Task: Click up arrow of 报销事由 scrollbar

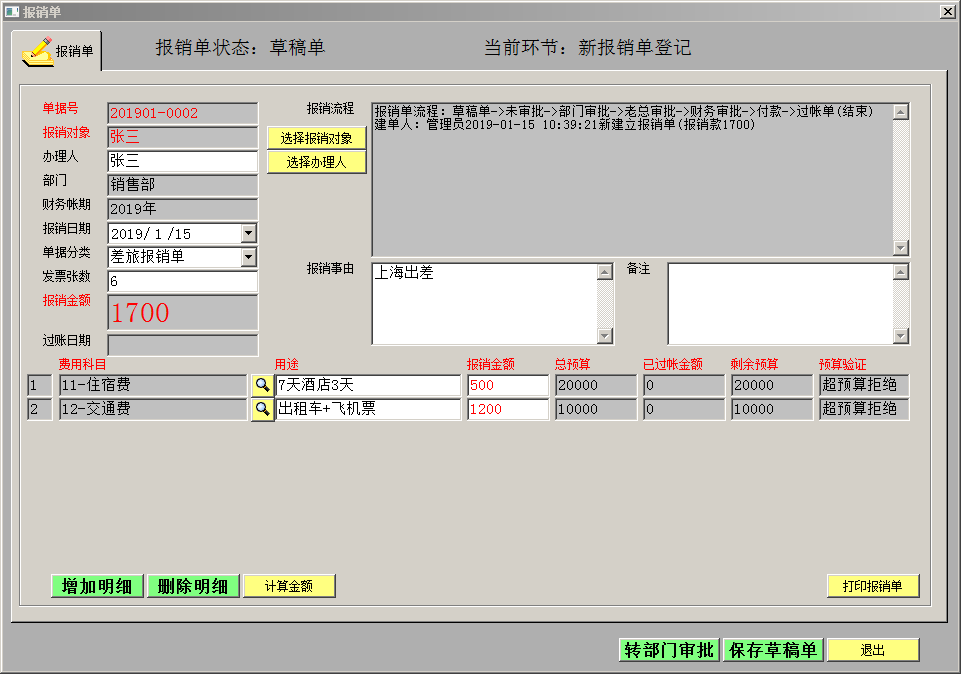Action: coord(605,271)
